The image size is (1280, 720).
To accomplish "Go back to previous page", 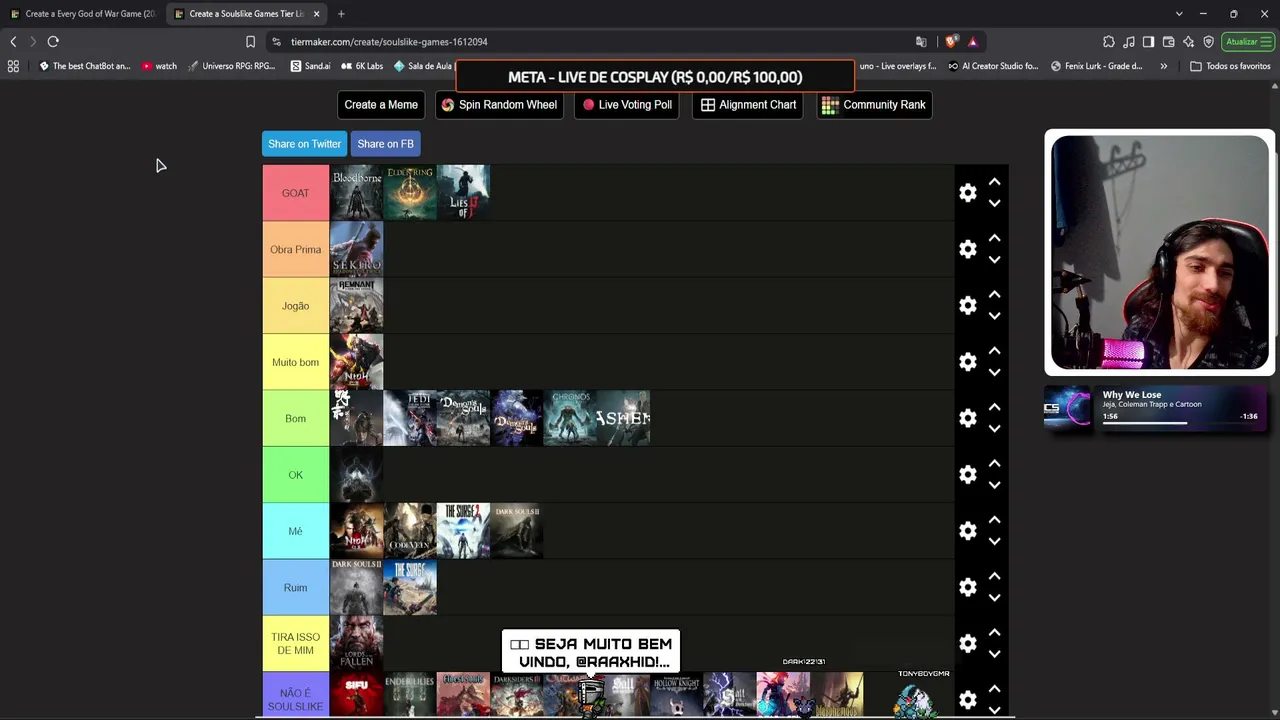I will (13, 42).
